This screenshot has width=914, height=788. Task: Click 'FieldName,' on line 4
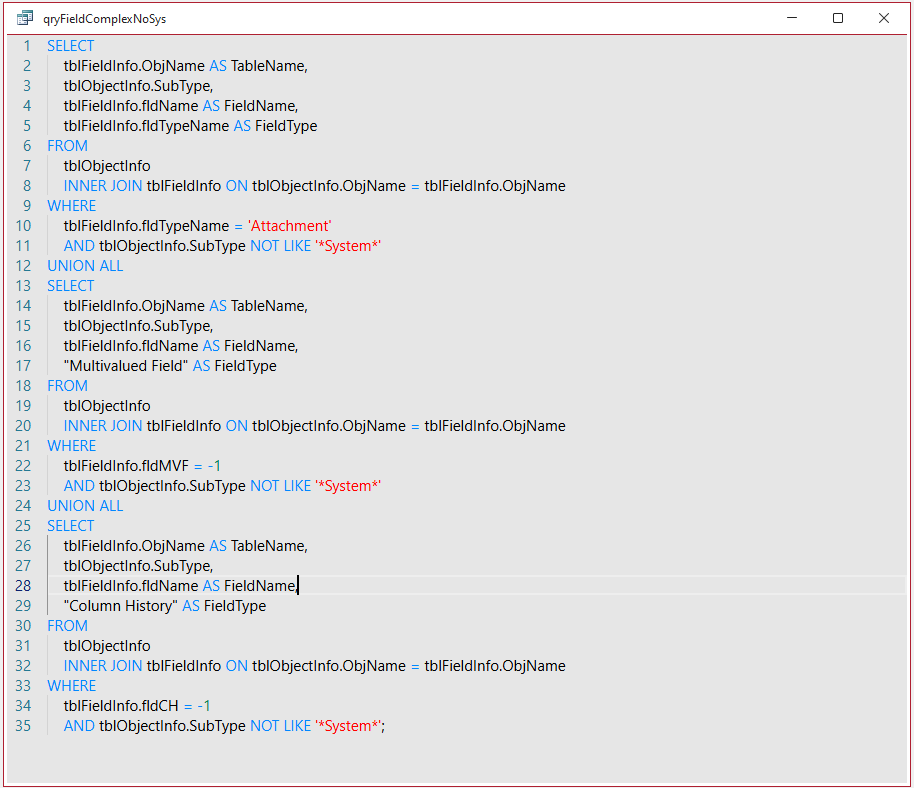click(261, 106)
